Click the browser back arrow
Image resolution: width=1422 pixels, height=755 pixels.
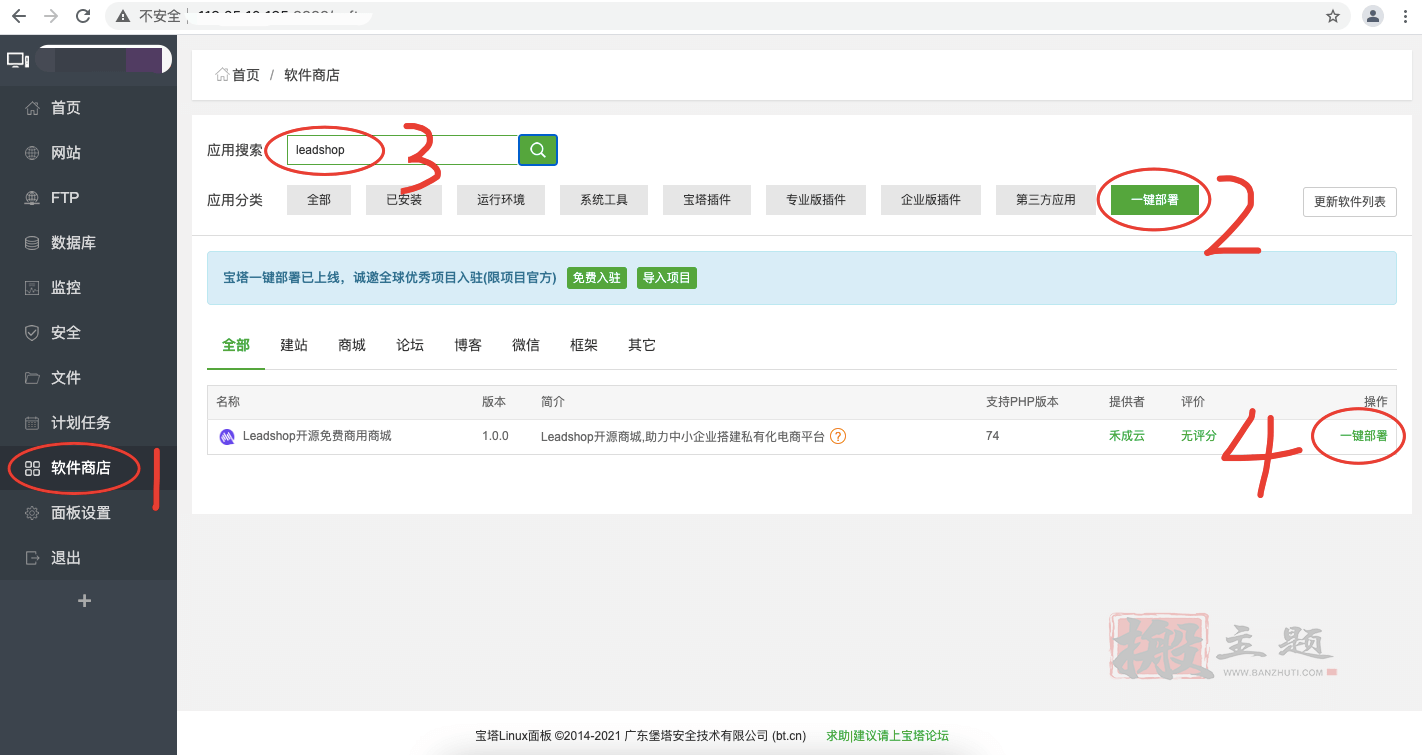19,16
